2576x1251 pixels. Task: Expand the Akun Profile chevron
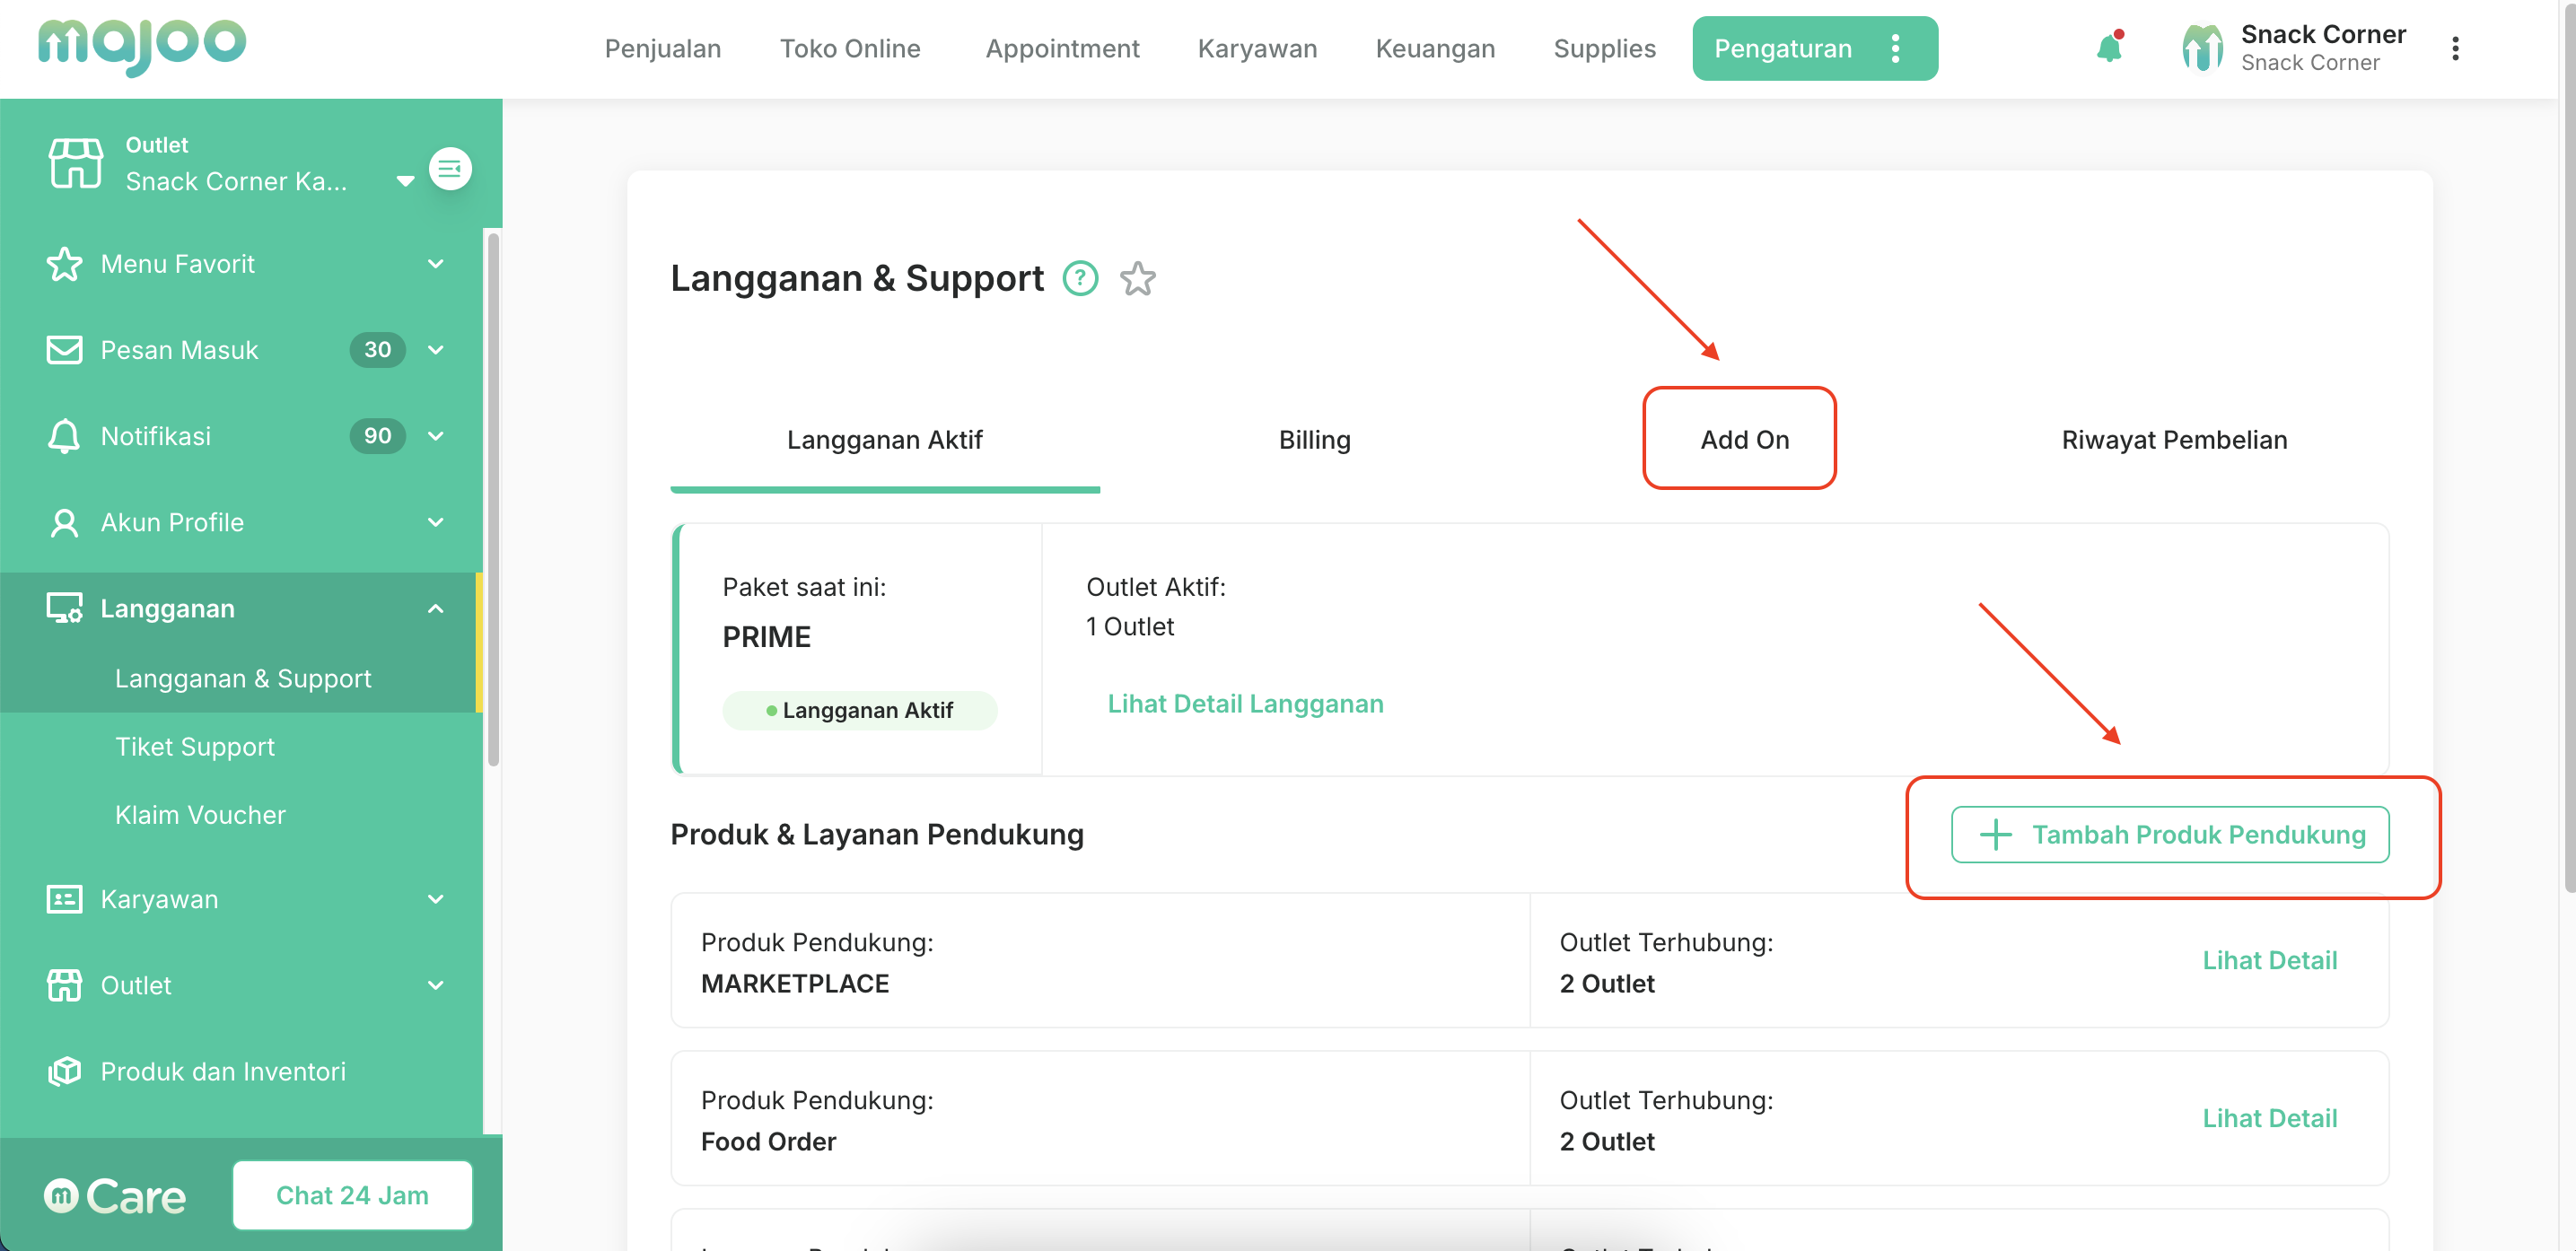pyautogui.click(x=436, y=522)
